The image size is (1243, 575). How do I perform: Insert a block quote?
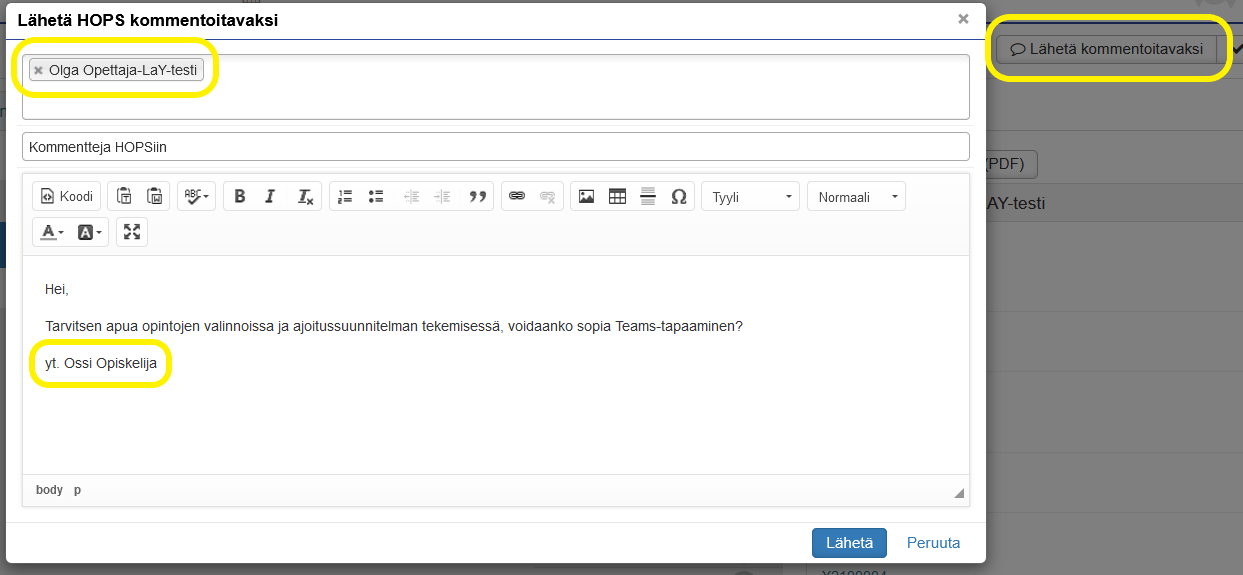(477, 196)
